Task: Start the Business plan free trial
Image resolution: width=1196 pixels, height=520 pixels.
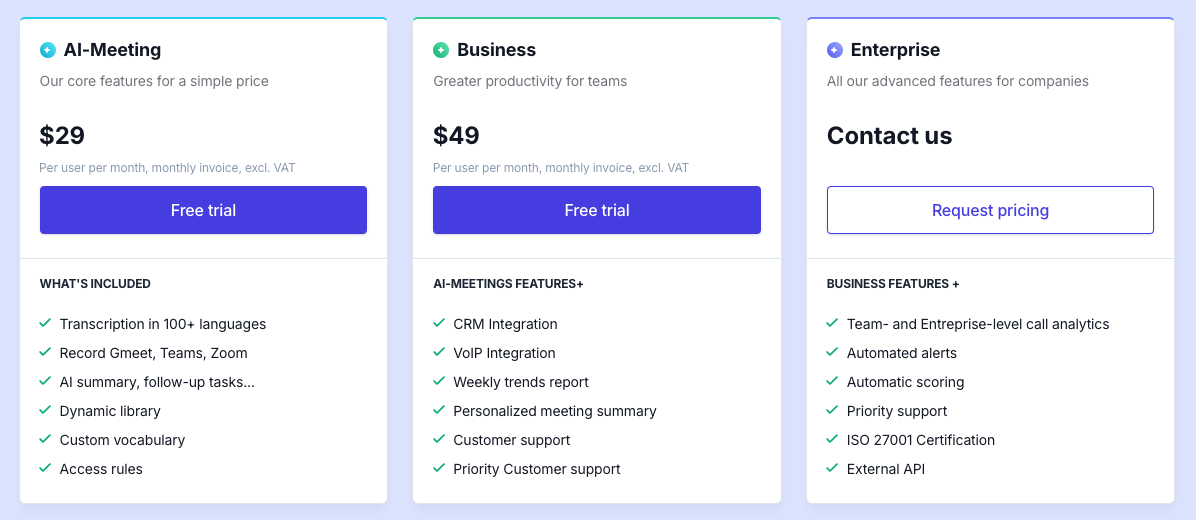Action: pos(596,210)
